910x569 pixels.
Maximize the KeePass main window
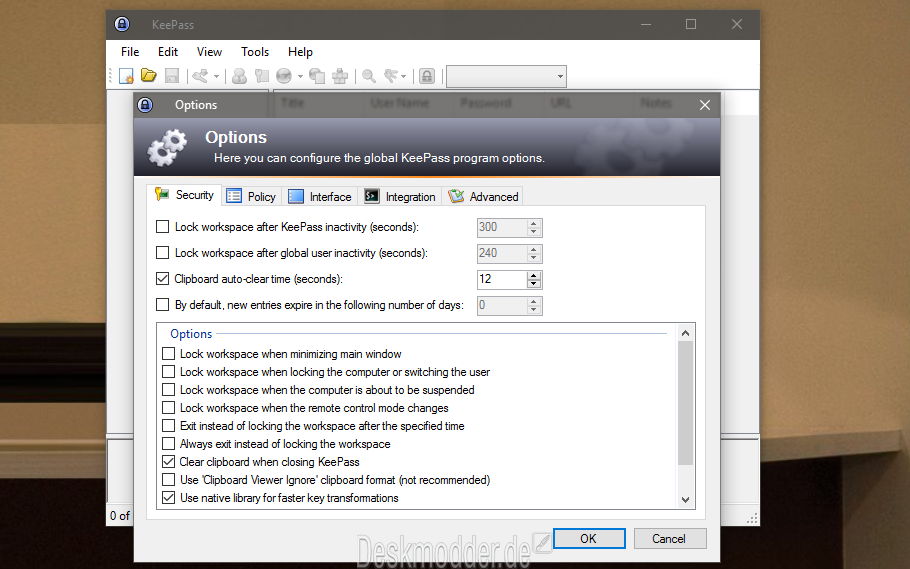[x=691, y=24]
